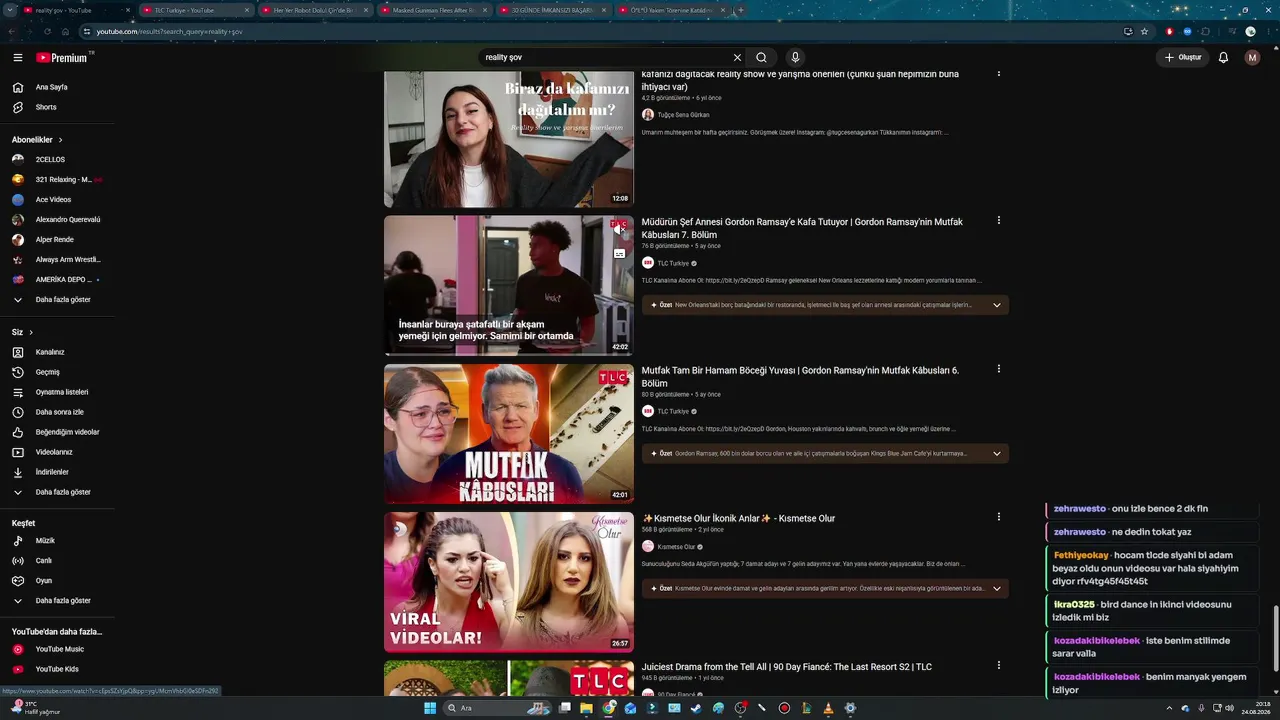The height and width of the screenshot is (720, 1280).
Task: Open options menu for Müdürün Şef Annesi video
Action: click(998, 221)
